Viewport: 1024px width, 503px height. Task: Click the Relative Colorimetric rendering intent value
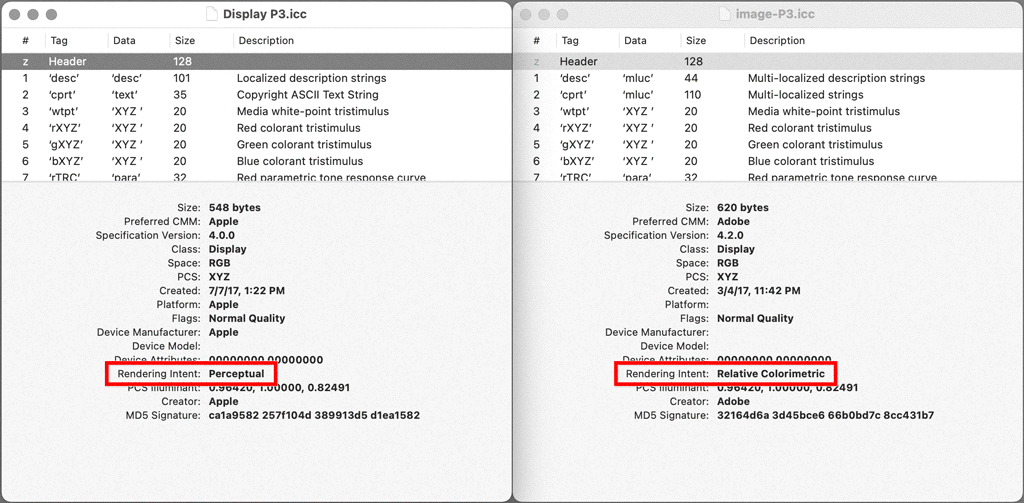(771, 374)
